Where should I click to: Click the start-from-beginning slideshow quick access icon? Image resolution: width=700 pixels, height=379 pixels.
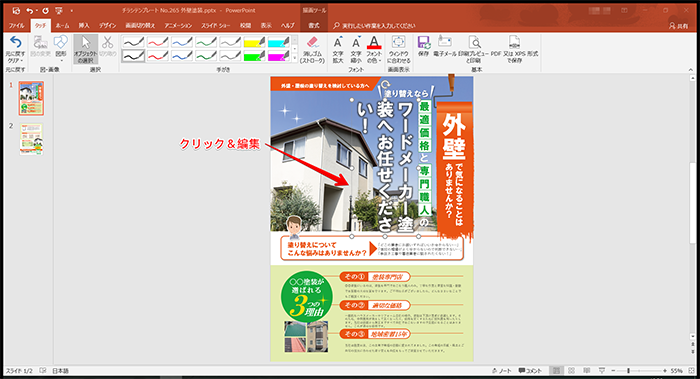(x=59, y=10)
